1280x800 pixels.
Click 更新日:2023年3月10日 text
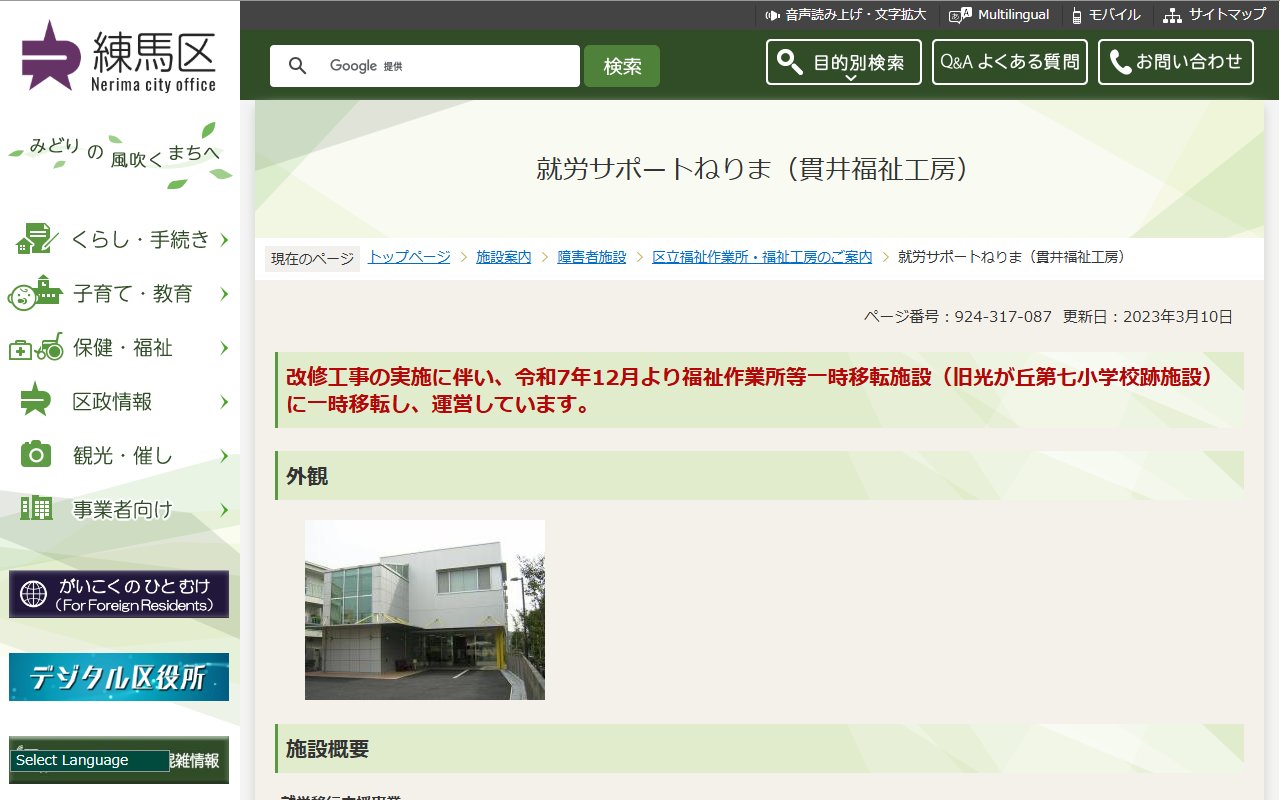[1148, 316]
